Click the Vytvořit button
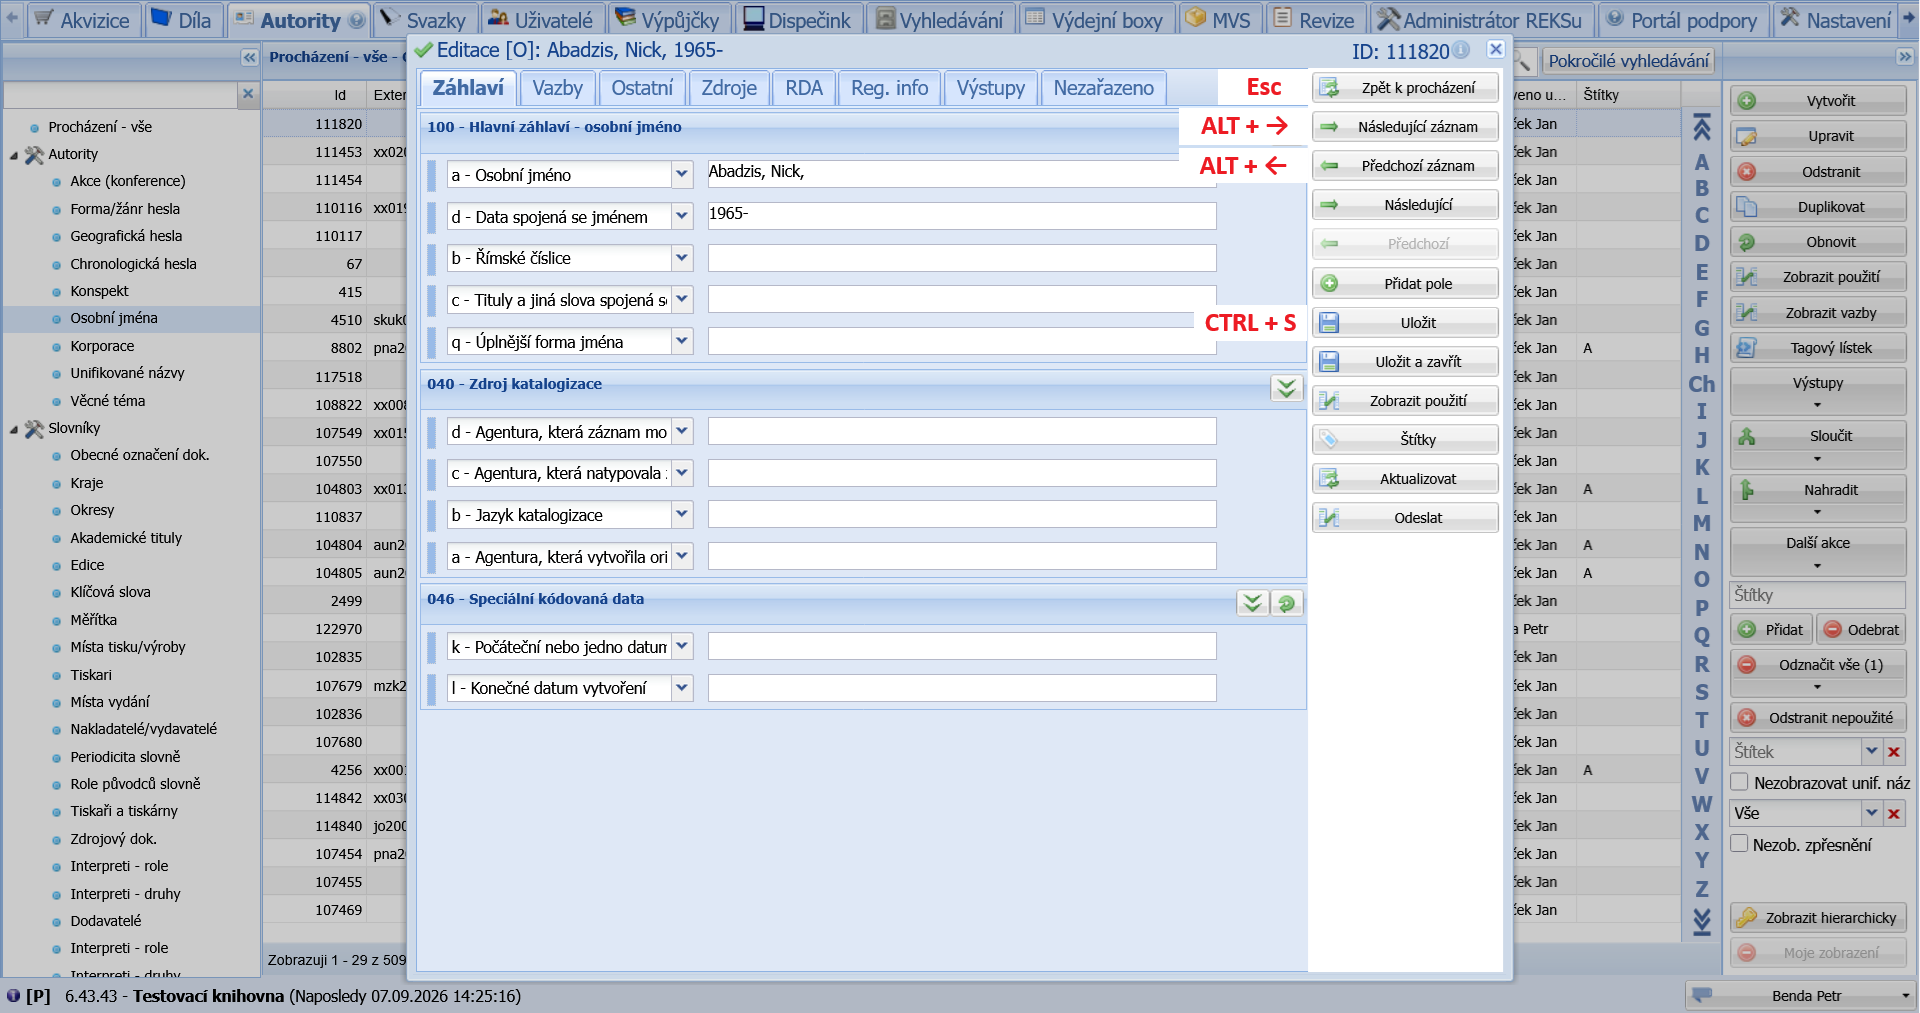1920x1013 pixels. 1818,101
